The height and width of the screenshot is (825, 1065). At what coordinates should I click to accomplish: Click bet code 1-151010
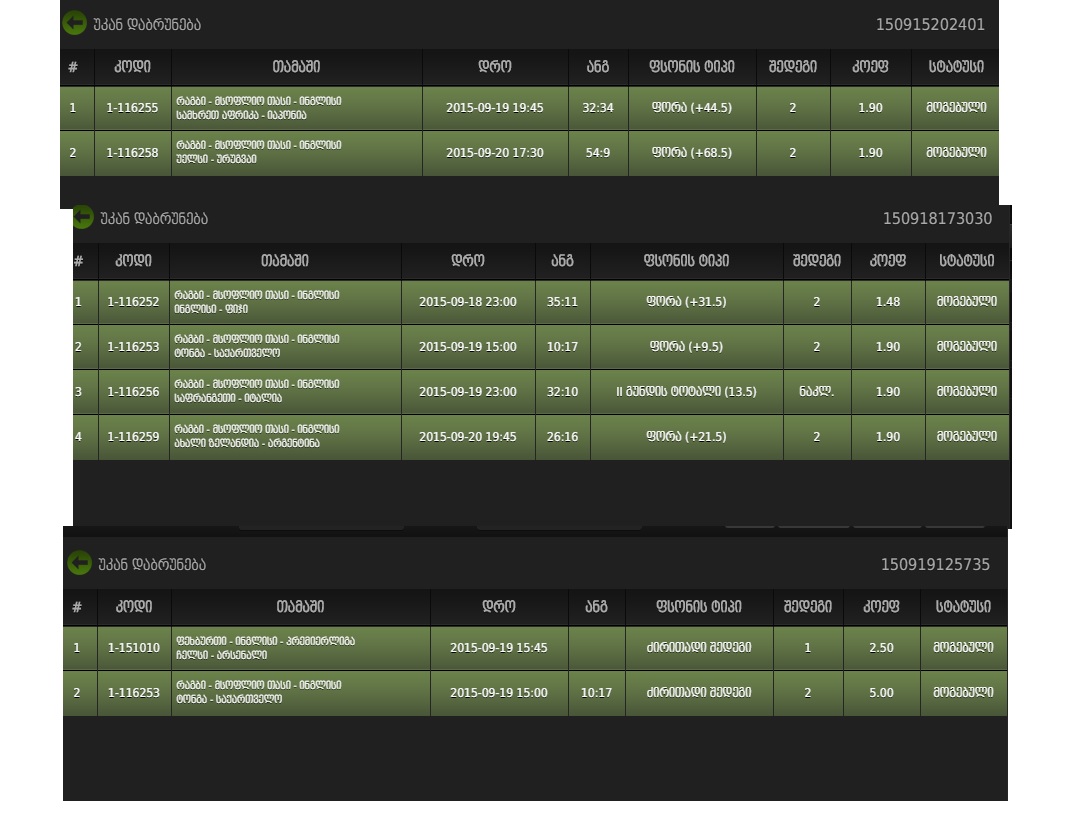click(134, 648)
